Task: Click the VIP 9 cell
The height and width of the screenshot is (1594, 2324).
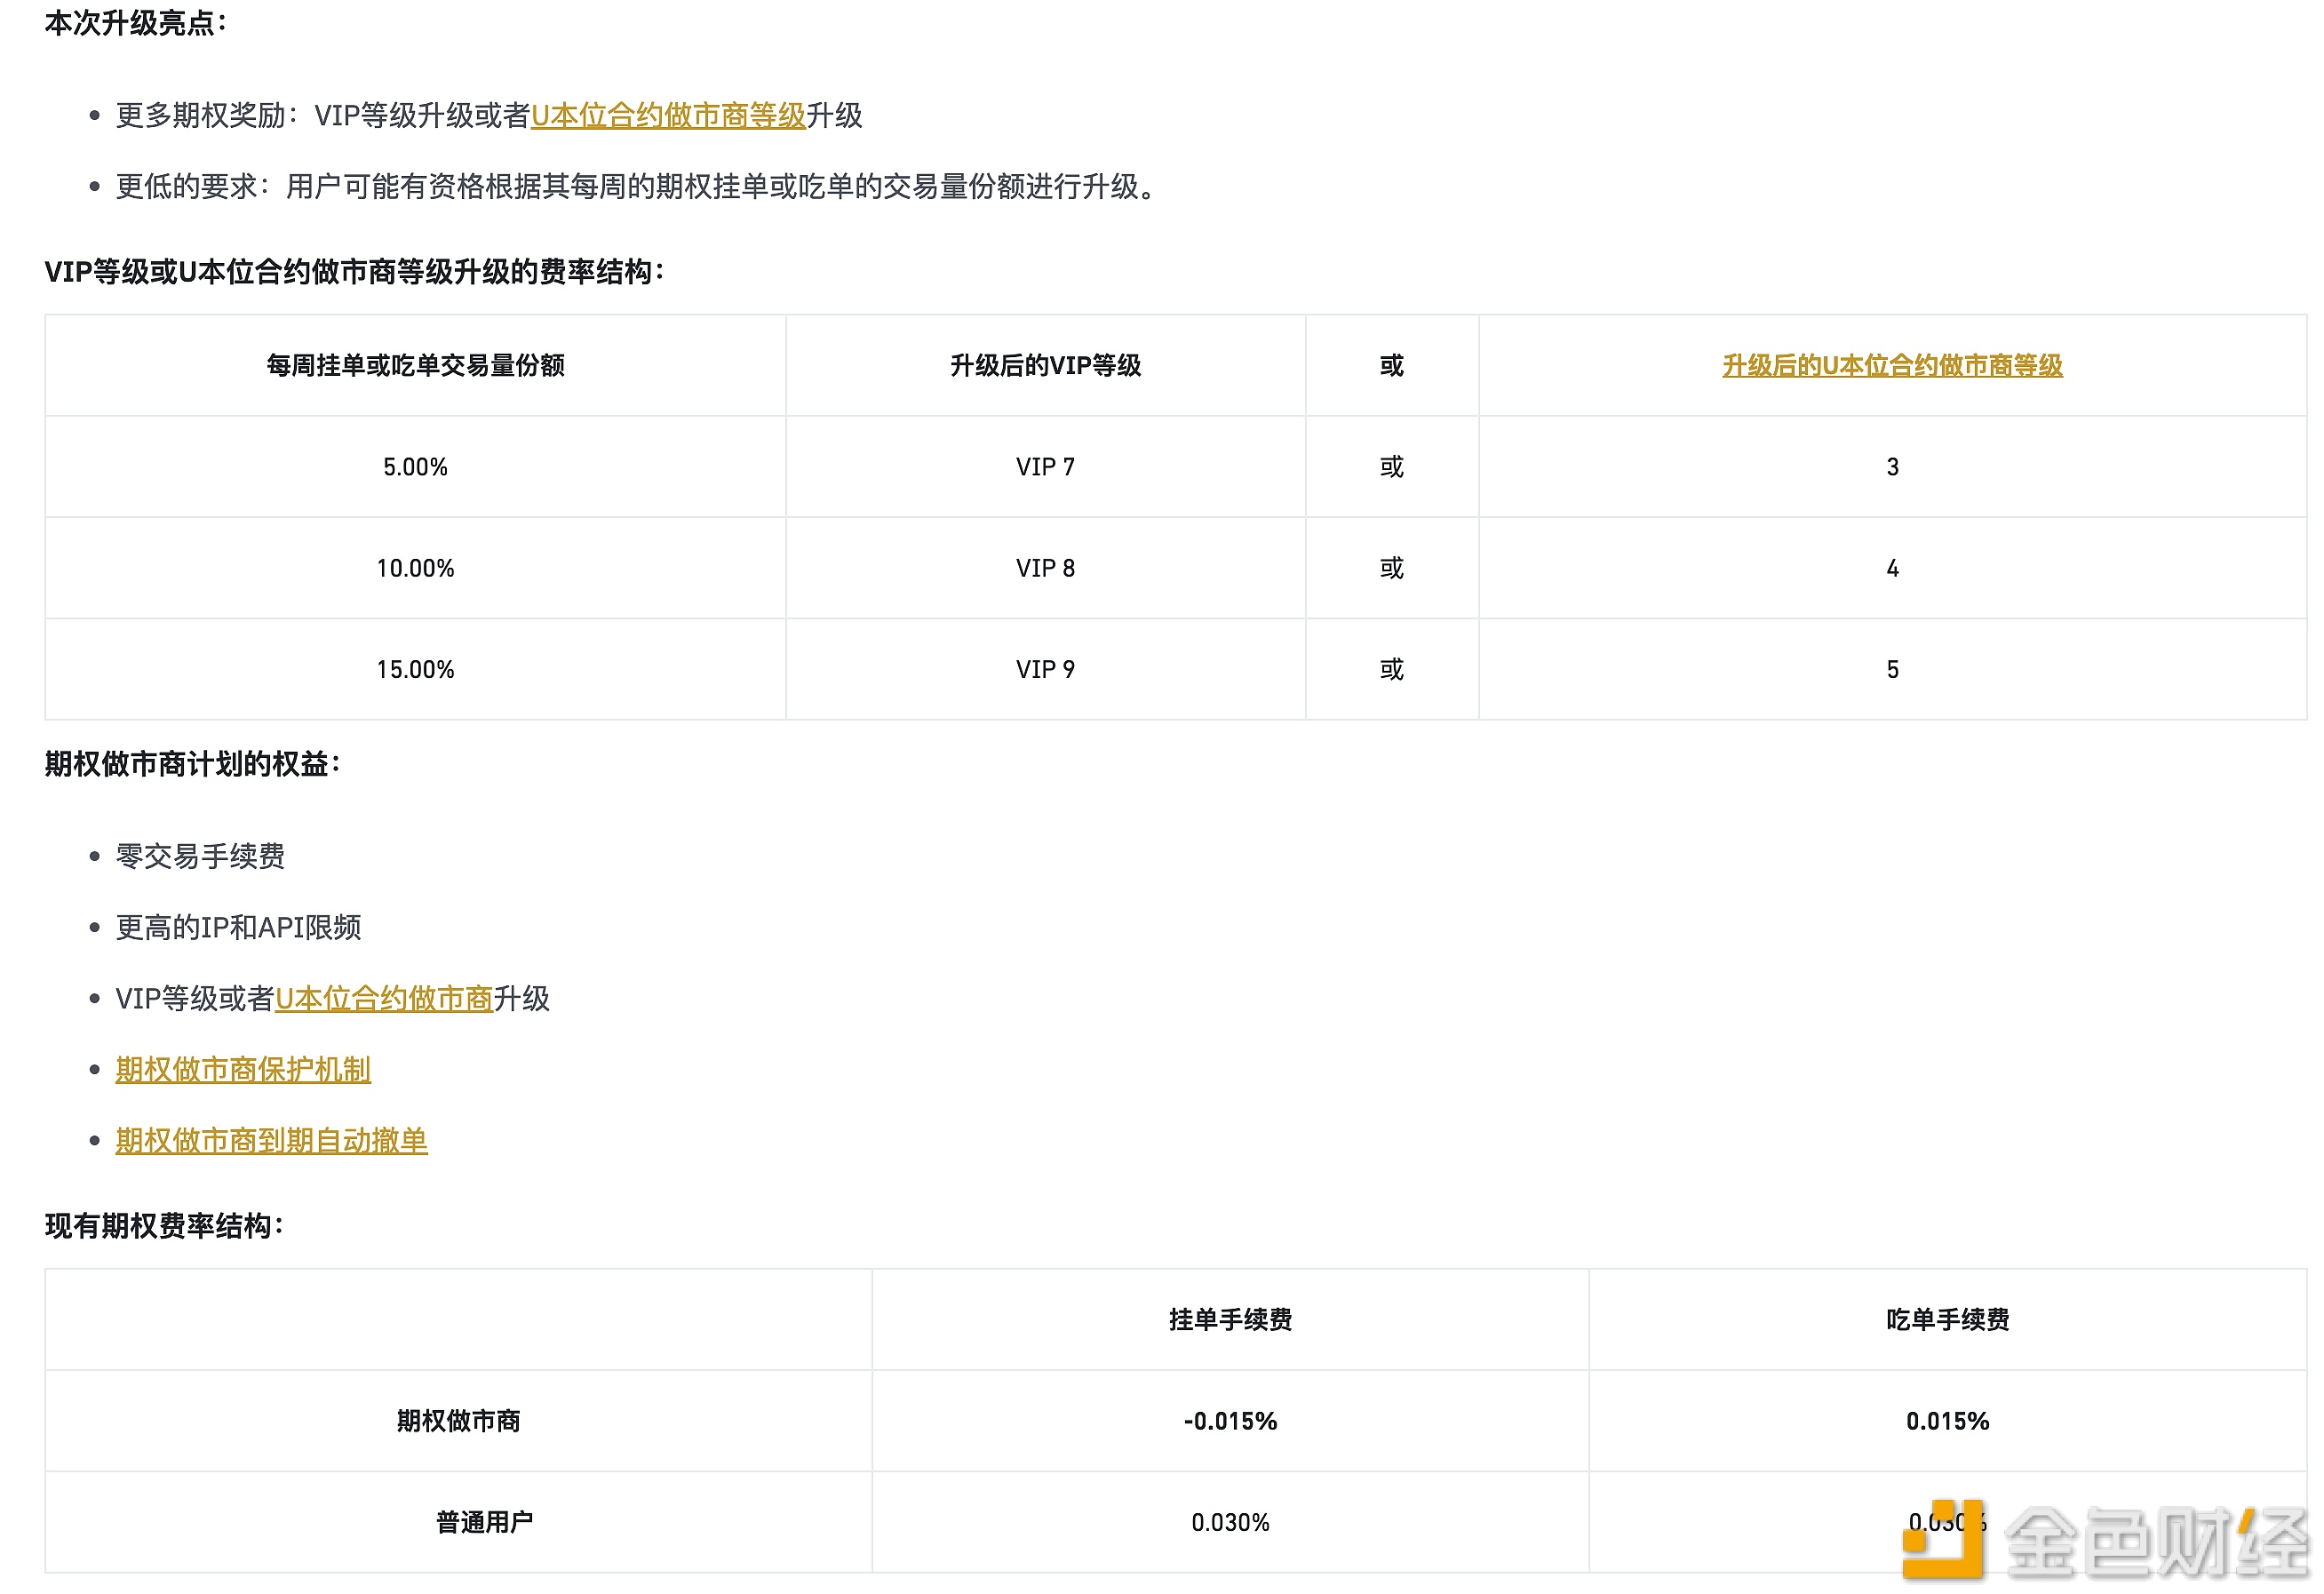Action: (1045, 670)
